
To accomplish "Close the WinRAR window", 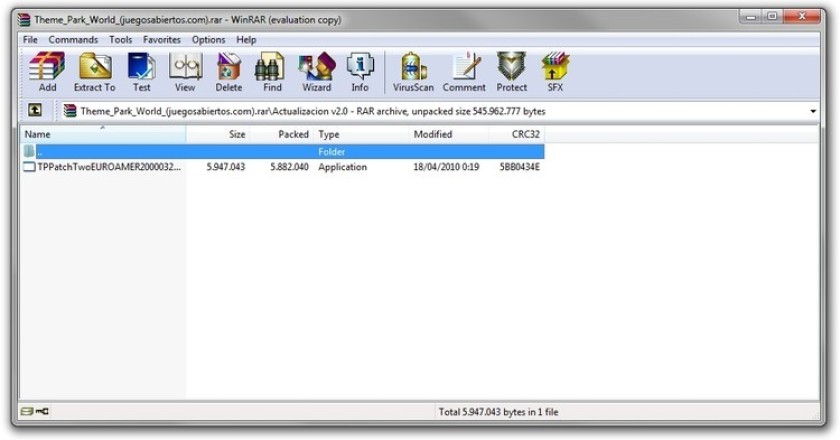I will [802, 17].
